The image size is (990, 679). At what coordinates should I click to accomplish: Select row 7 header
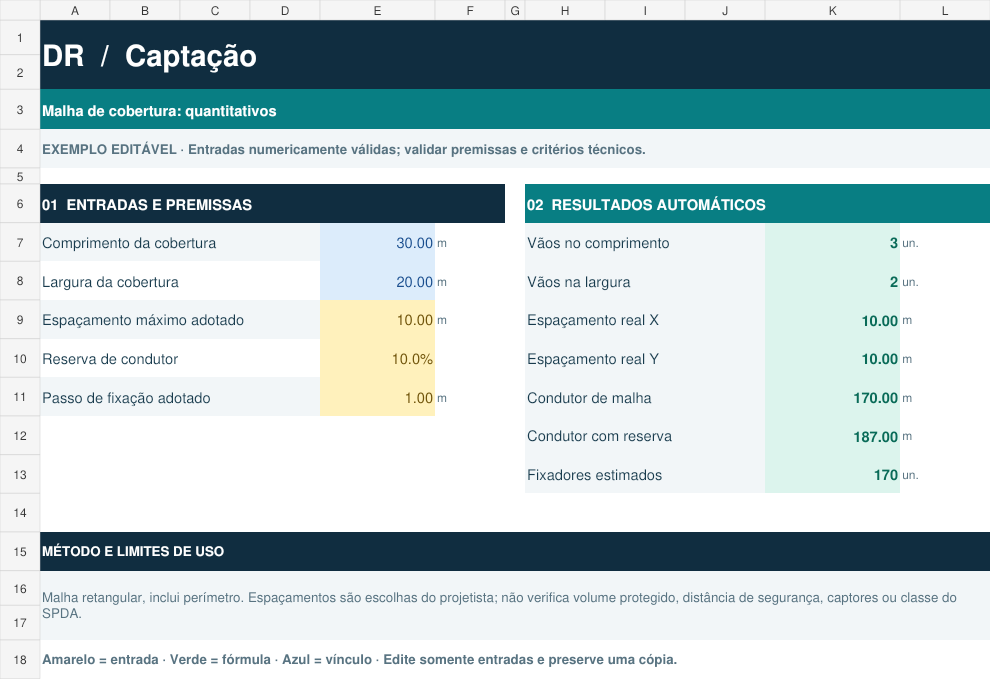20,243
